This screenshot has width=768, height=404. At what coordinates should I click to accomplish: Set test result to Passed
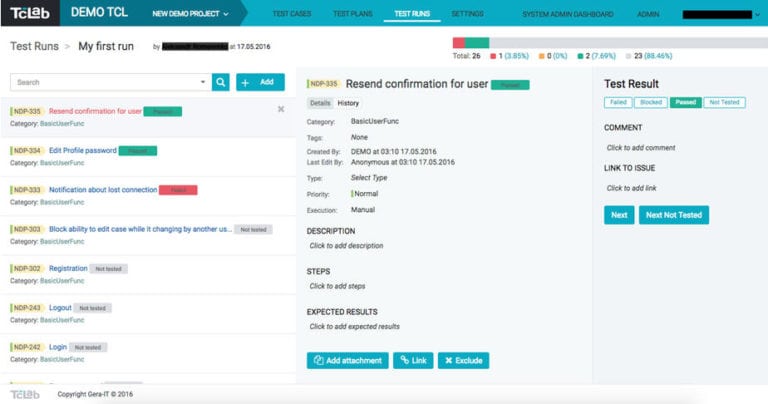pyautogui.click(x=686, y=102)
